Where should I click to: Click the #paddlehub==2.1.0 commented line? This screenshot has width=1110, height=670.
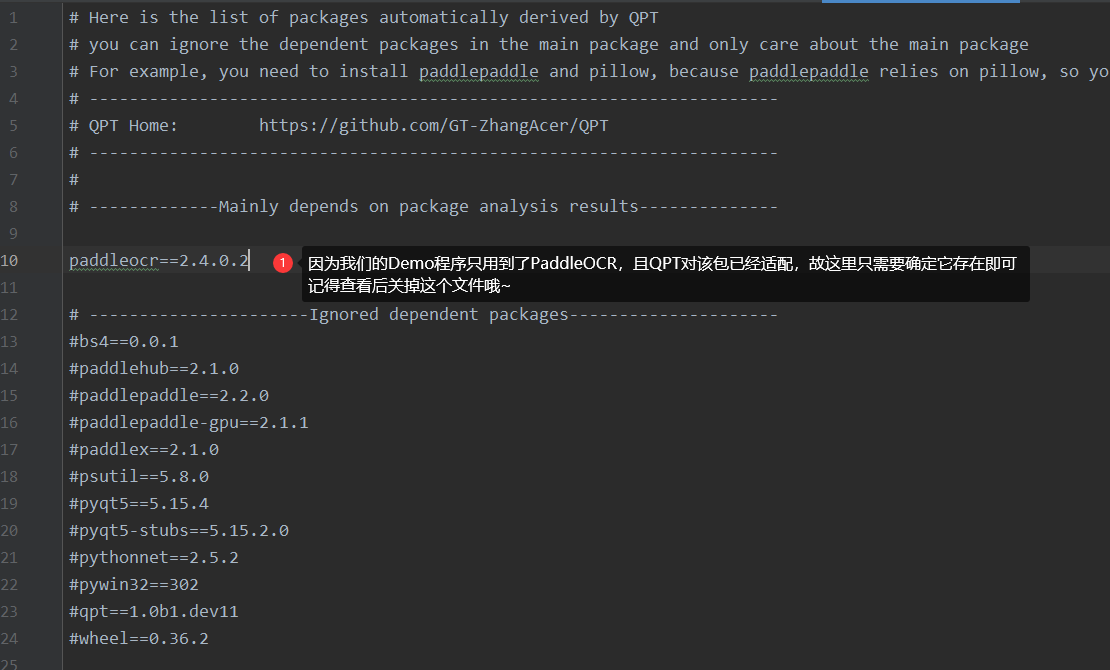(153, 368)
